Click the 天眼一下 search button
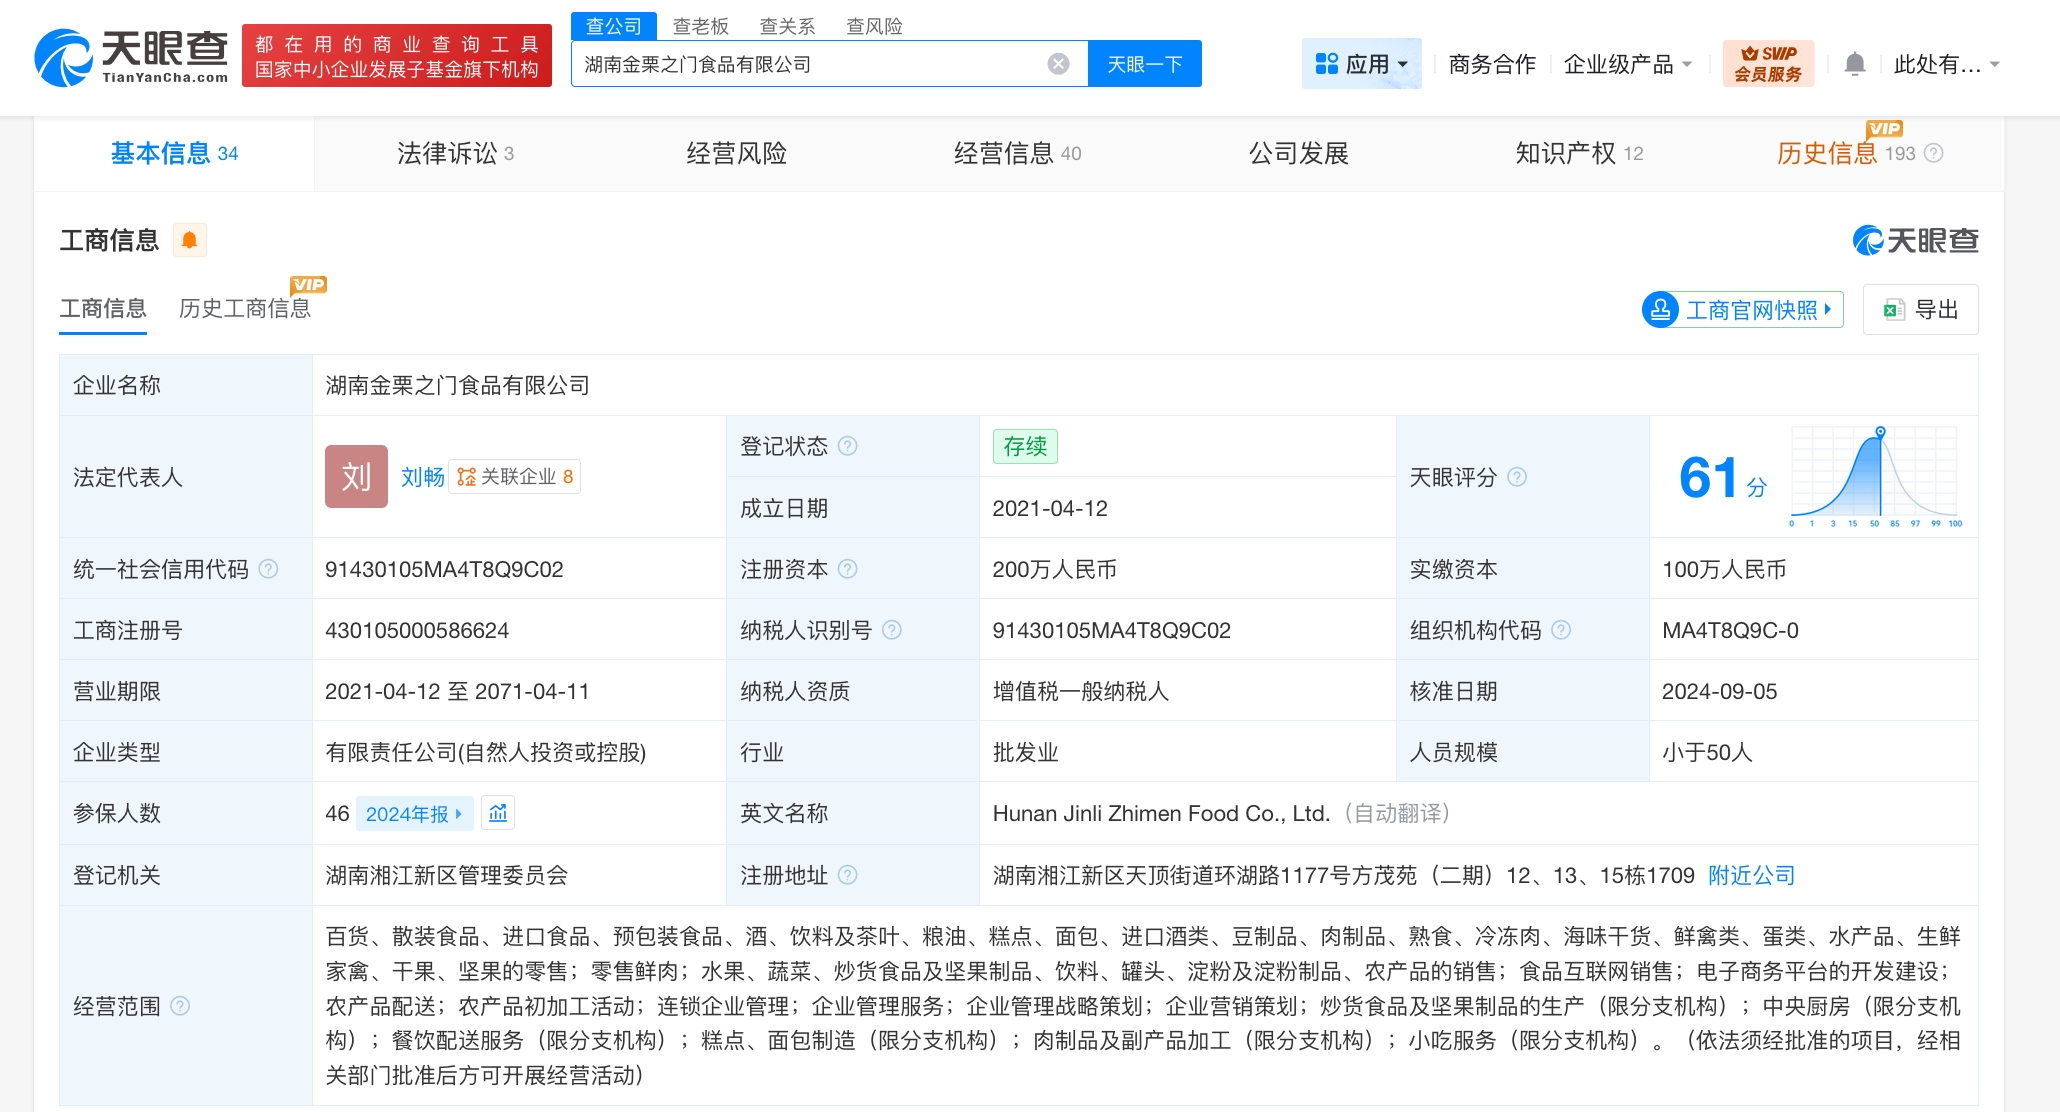The height and width of the screenshot is (1112, 2060). coord(1144,64)
